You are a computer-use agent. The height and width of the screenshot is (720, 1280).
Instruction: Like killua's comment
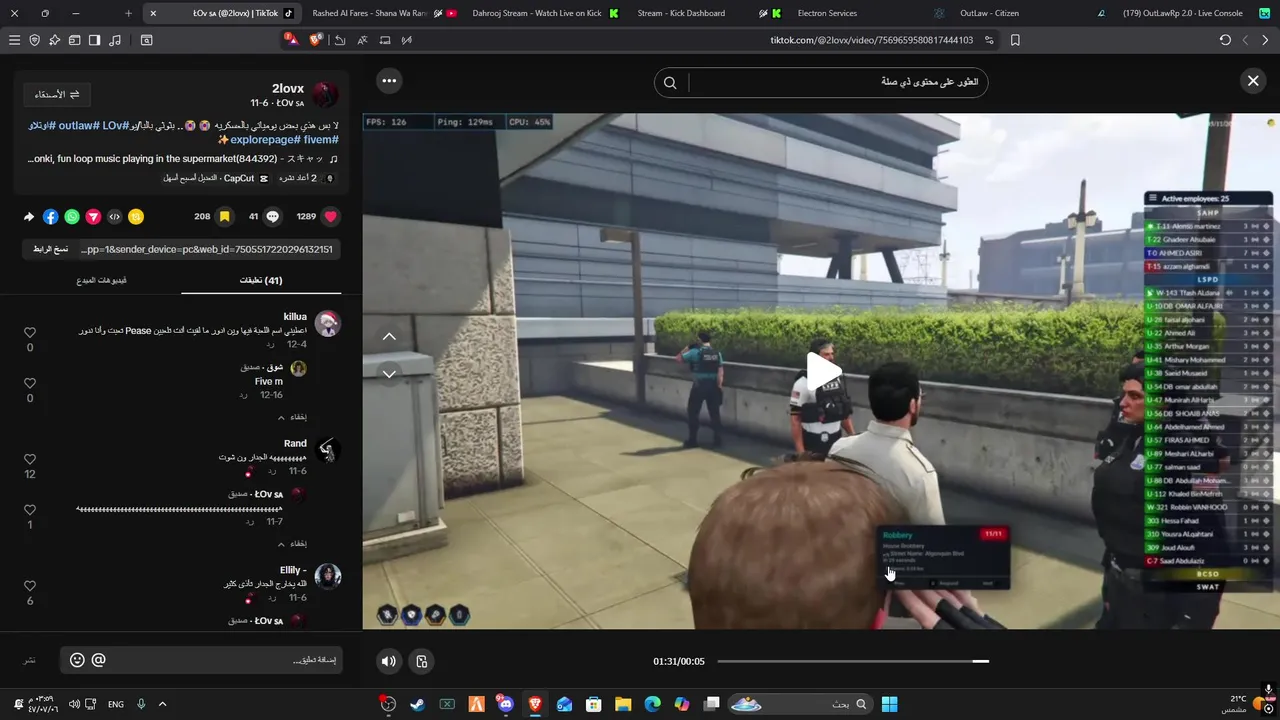[x=30, y=332]
